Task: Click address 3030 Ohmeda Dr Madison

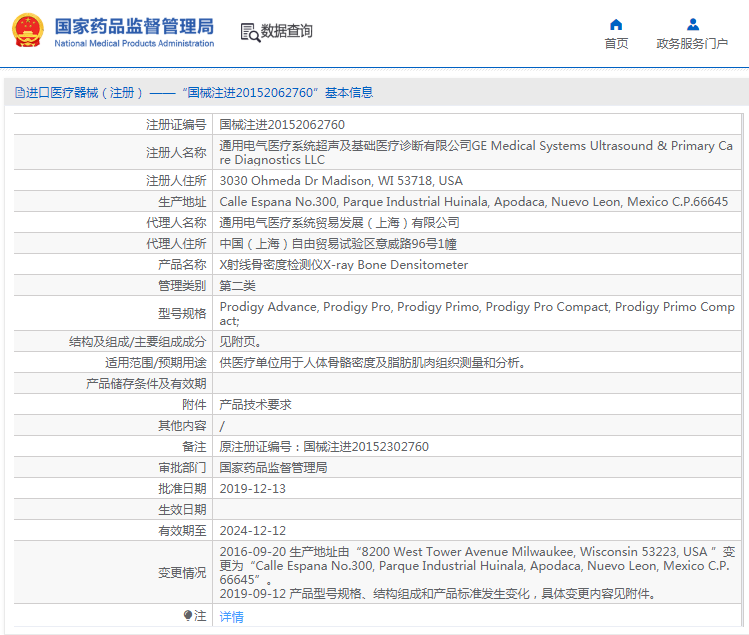Action: coord(341,181)
